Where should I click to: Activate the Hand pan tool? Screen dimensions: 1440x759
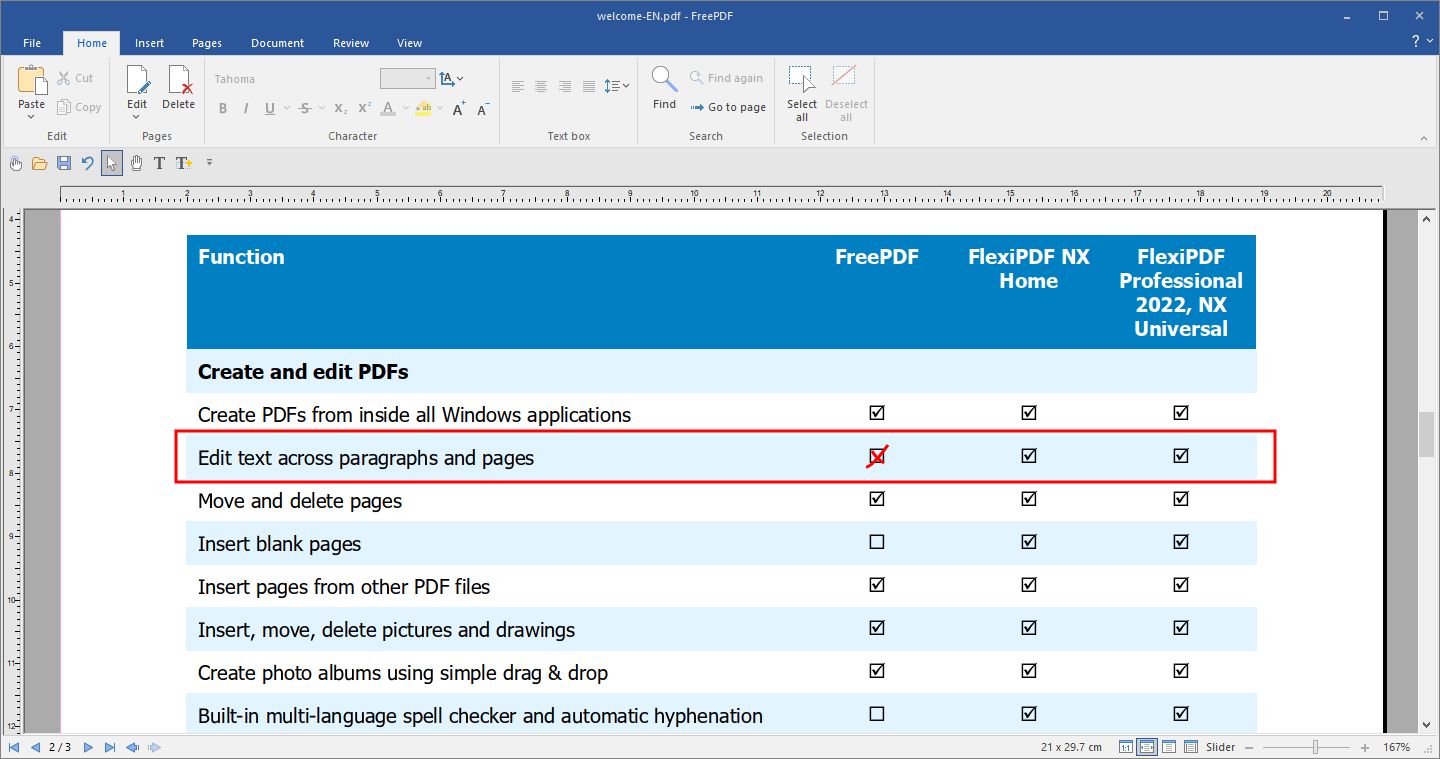click(135, 164)
